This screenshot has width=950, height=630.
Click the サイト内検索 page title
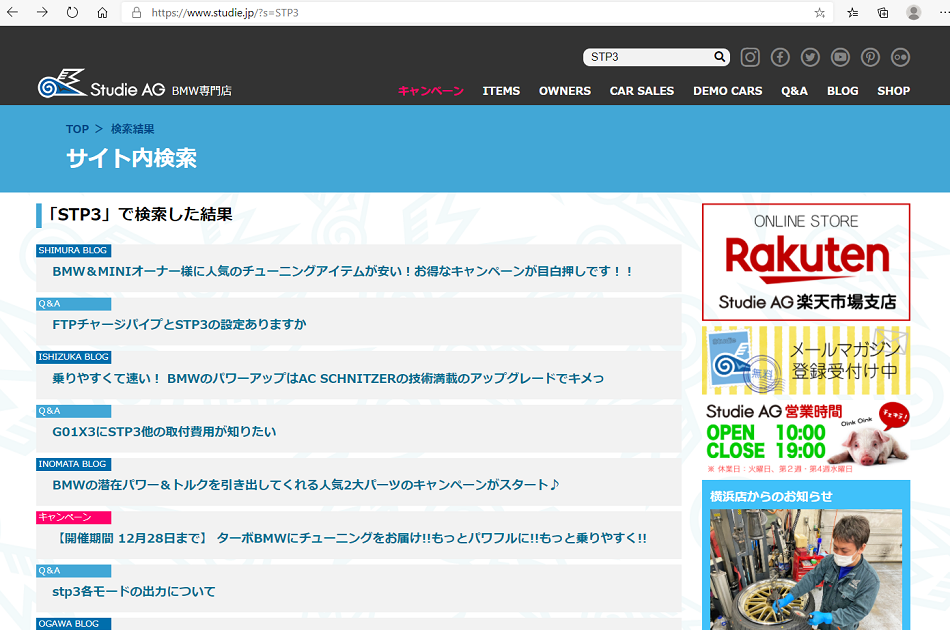click(131, 158)
